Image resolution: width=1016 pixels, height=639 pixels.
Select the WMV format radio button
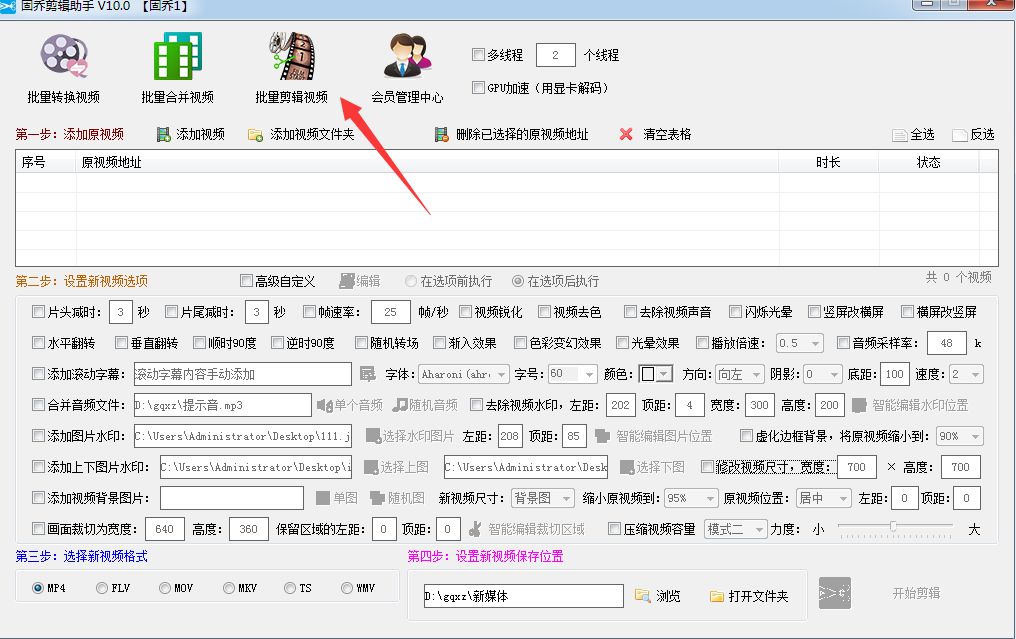pyautogui.click(x=347, y=588)
